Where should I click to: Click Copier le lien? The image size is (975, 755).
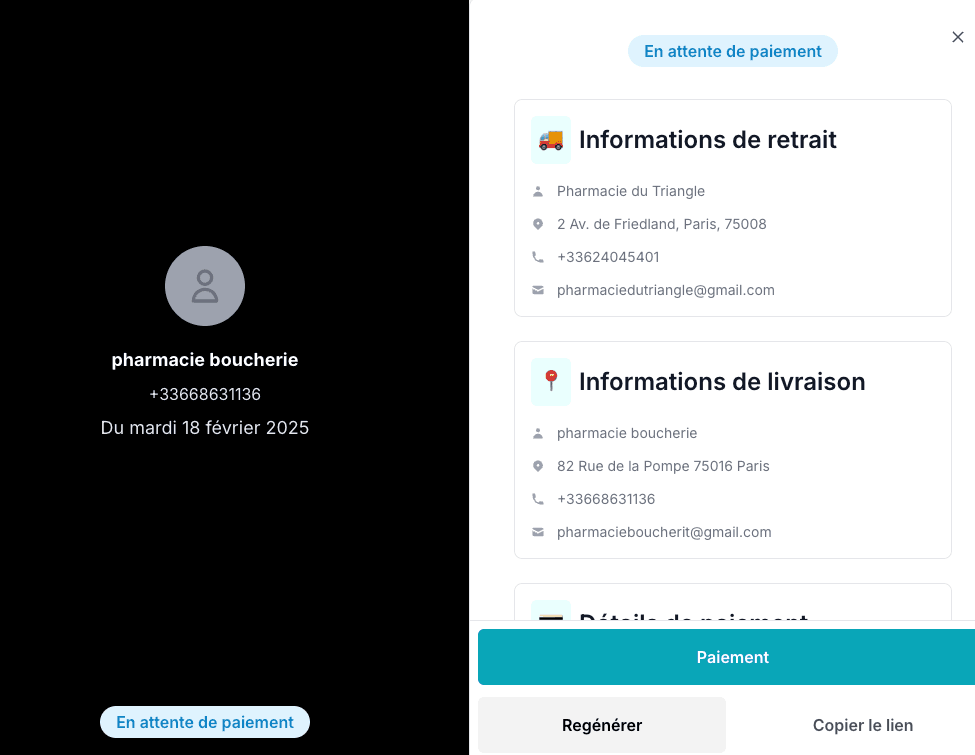[x=862, y=725]
